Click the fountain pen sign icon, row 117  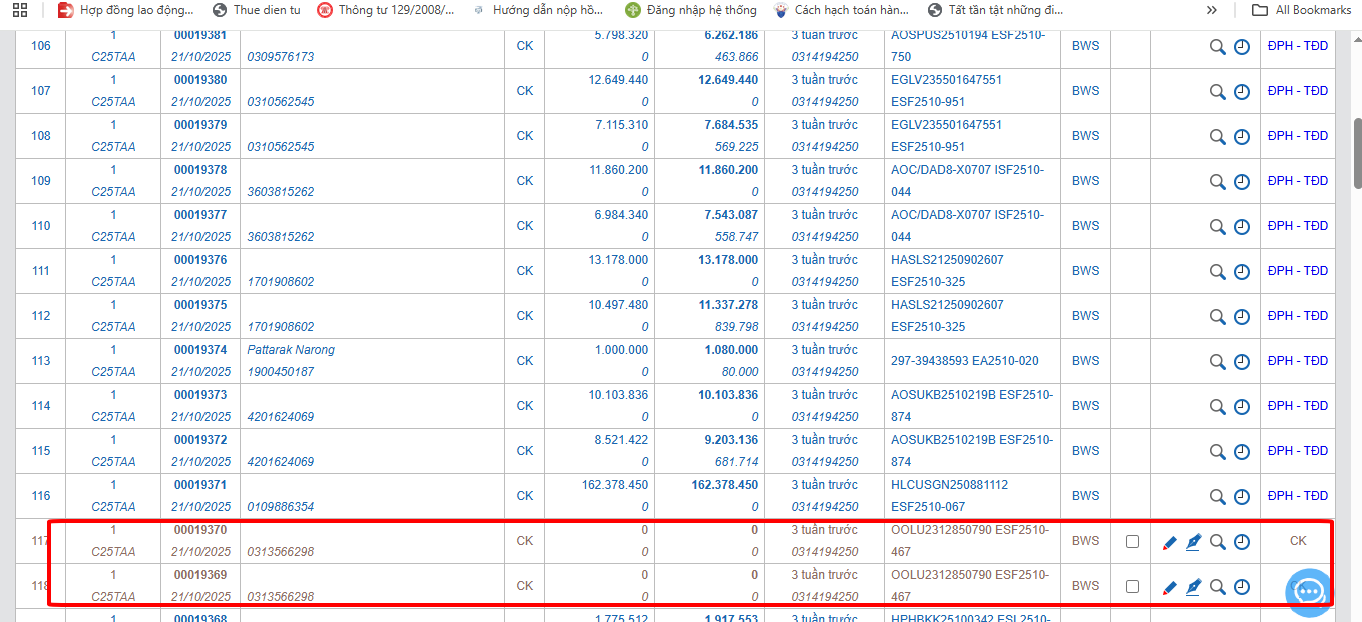pos(1193,542)
